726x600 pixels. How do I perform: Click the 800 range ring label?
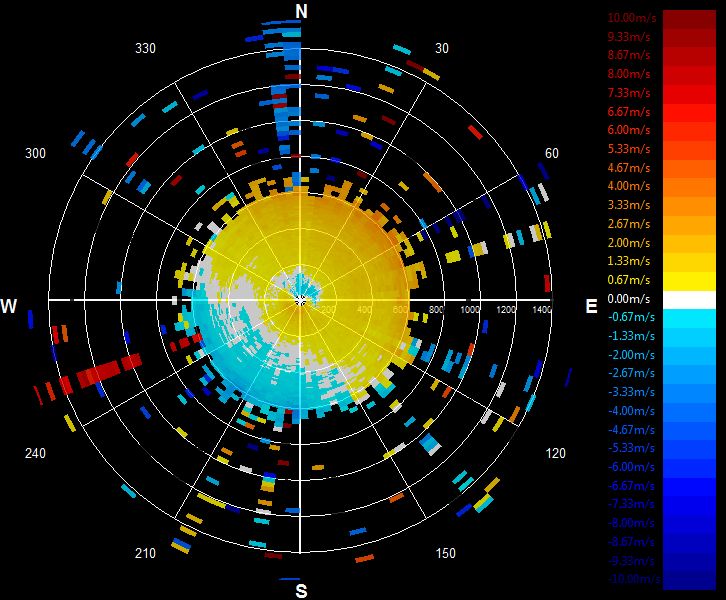coord(436,309)
